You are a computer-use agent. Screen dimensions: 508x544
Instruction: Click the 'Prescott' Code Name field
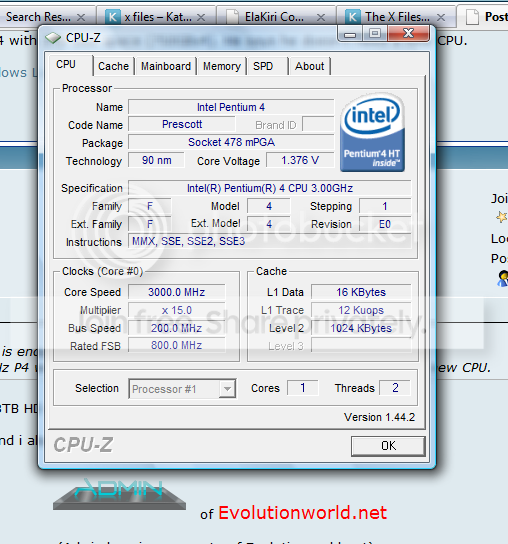tap(182, 124)
